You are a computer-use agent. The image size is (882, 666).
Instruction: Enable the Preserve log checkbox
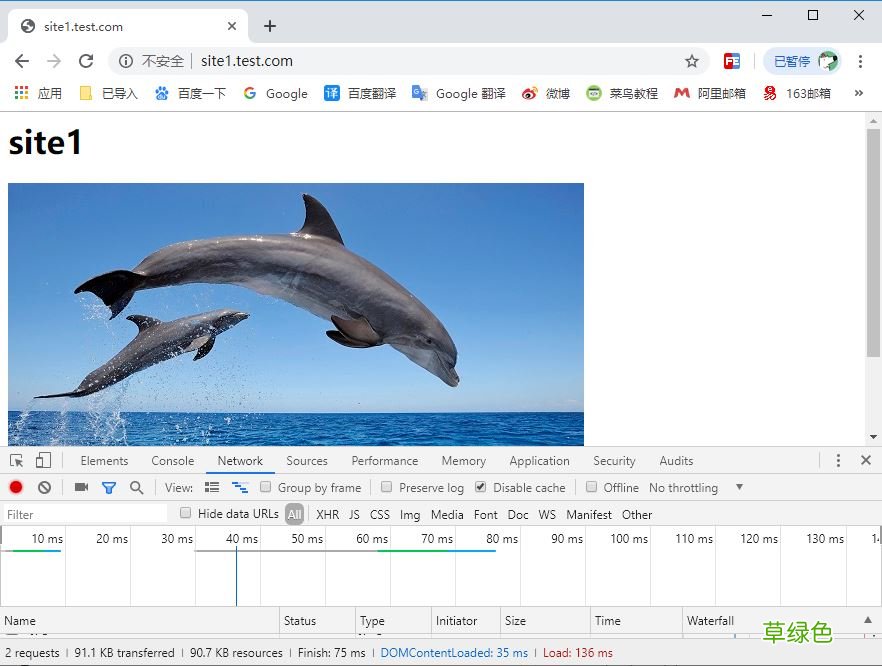tap(386, 487)
